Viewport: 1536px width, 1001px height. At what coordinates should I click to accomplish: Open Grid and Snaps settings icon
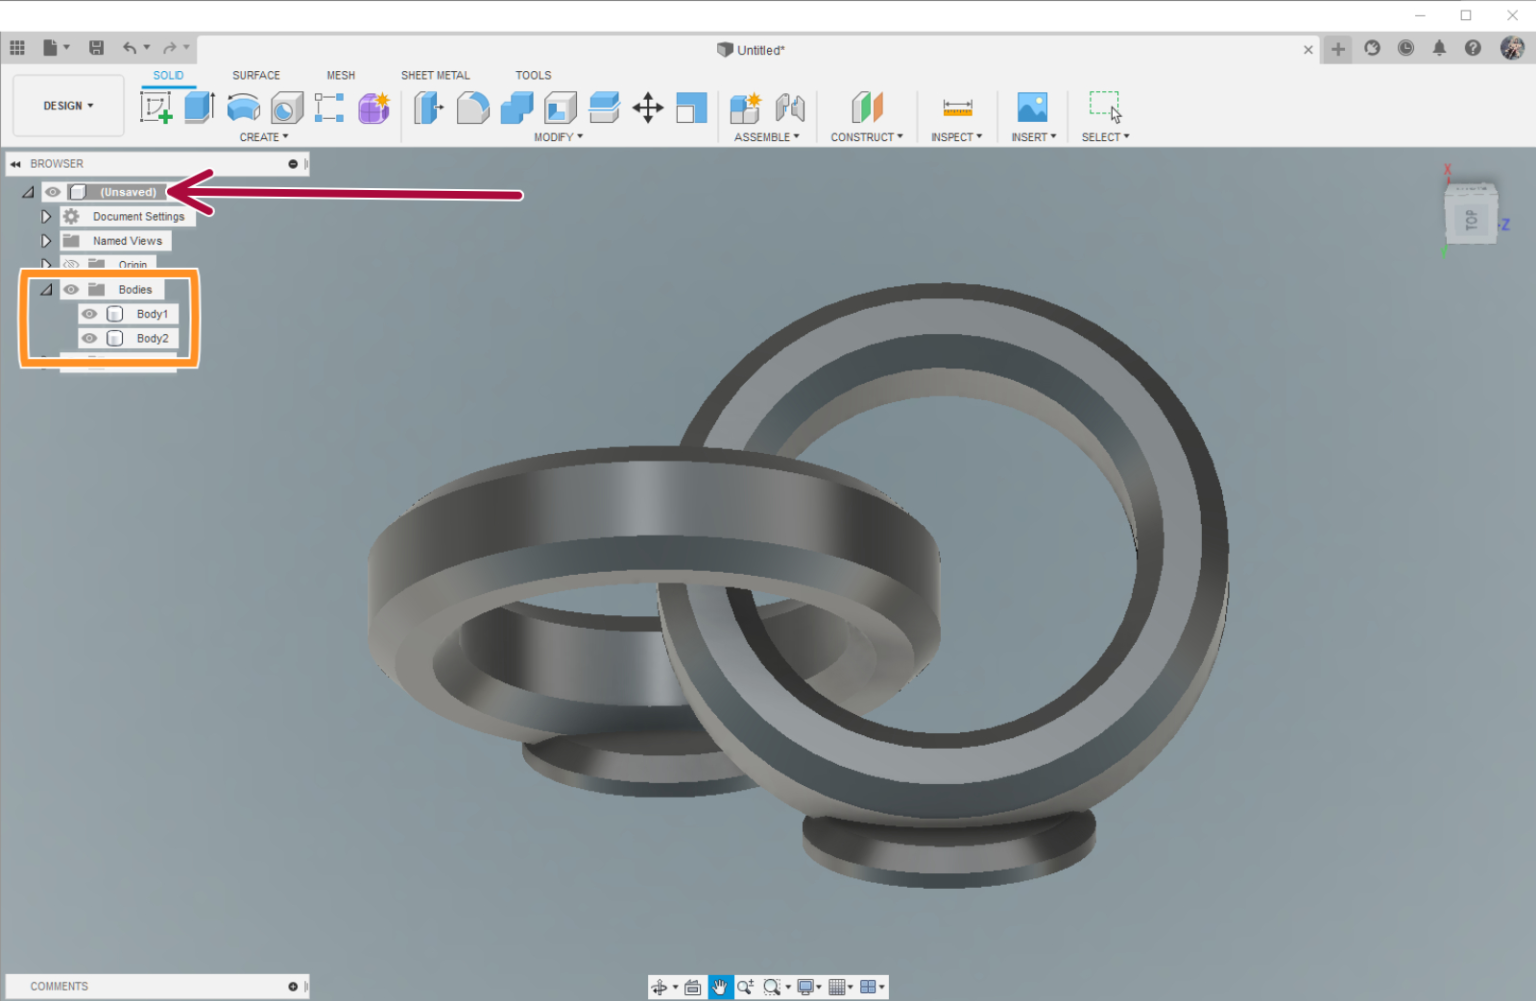pos(838,987)
